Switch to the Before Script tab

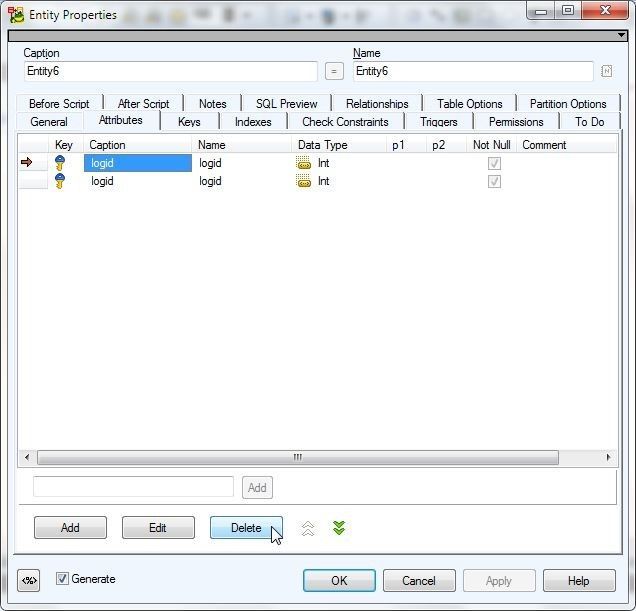point(59,103)
